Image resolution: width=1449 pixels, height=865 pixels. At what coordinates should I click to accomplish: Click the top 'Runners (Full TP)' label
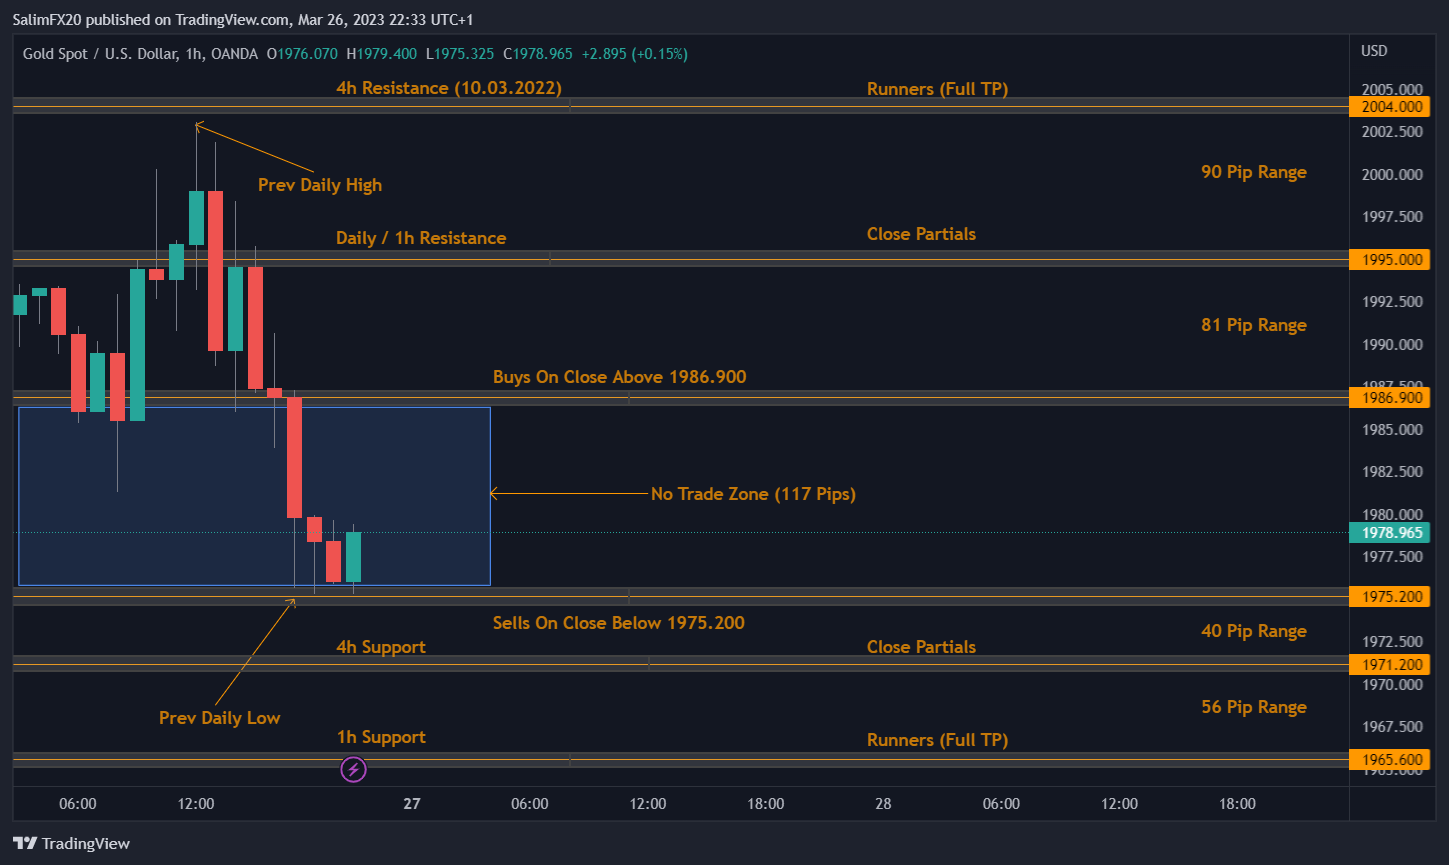[x=937, y=89]
